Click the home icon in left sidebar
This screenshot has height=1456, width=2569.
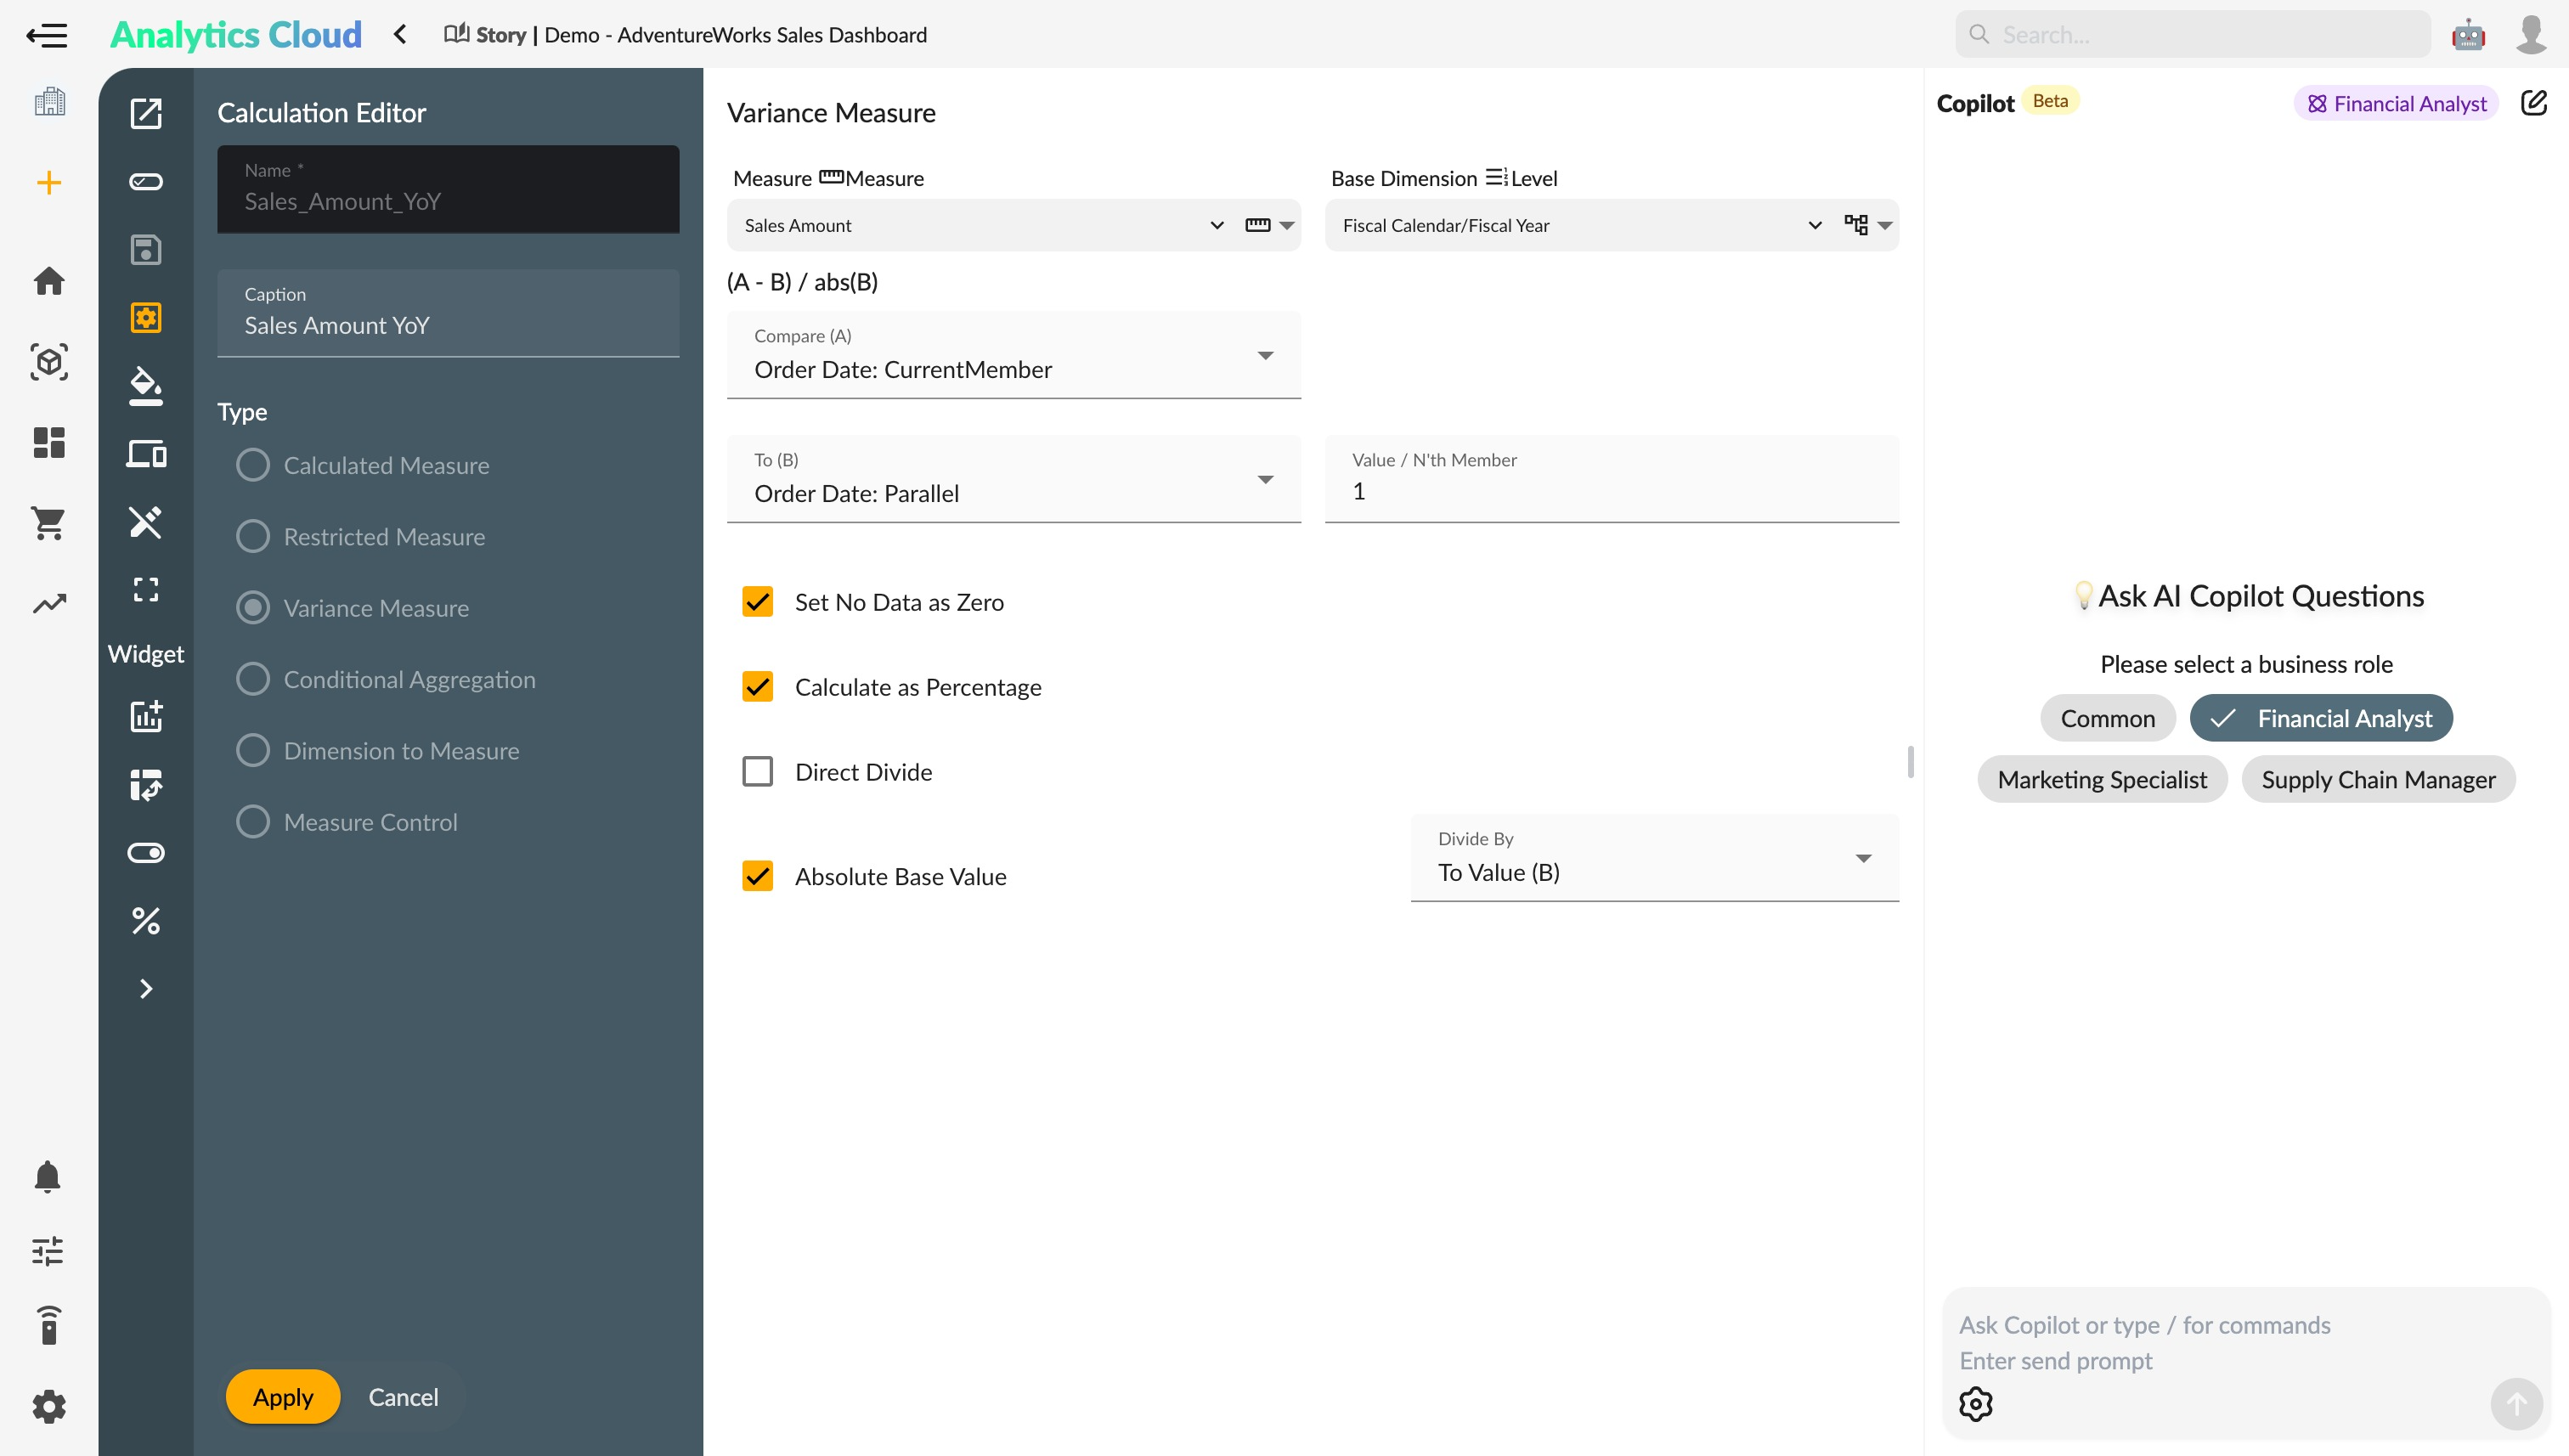click(48, 281)
